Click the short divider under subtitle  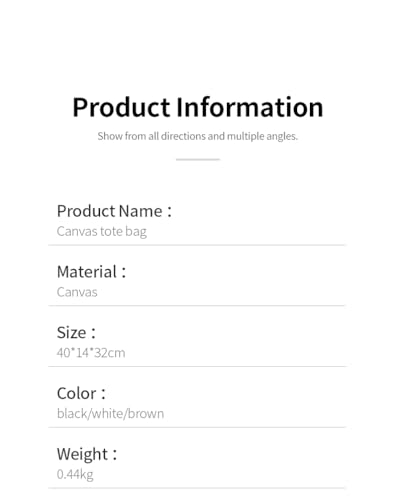[x=198, y=159]
